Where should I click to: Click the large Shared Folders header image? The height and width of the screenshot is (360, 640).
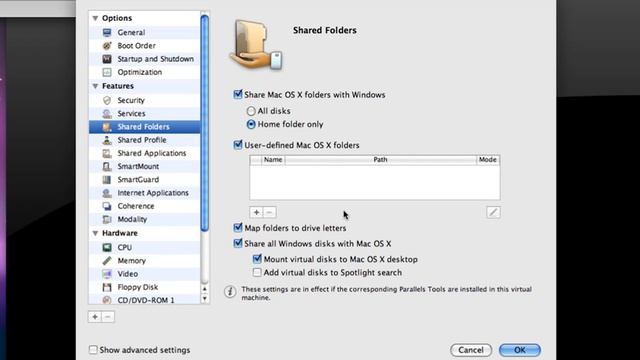256,44
